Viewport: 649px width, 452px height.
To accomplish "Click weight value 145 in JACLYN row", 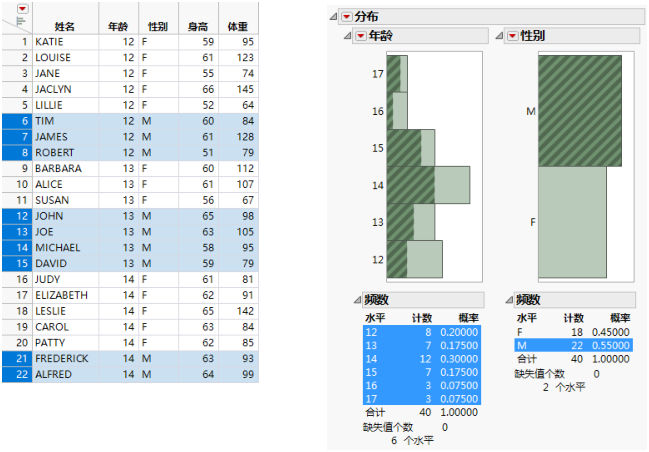I will (x=238, y=89).
